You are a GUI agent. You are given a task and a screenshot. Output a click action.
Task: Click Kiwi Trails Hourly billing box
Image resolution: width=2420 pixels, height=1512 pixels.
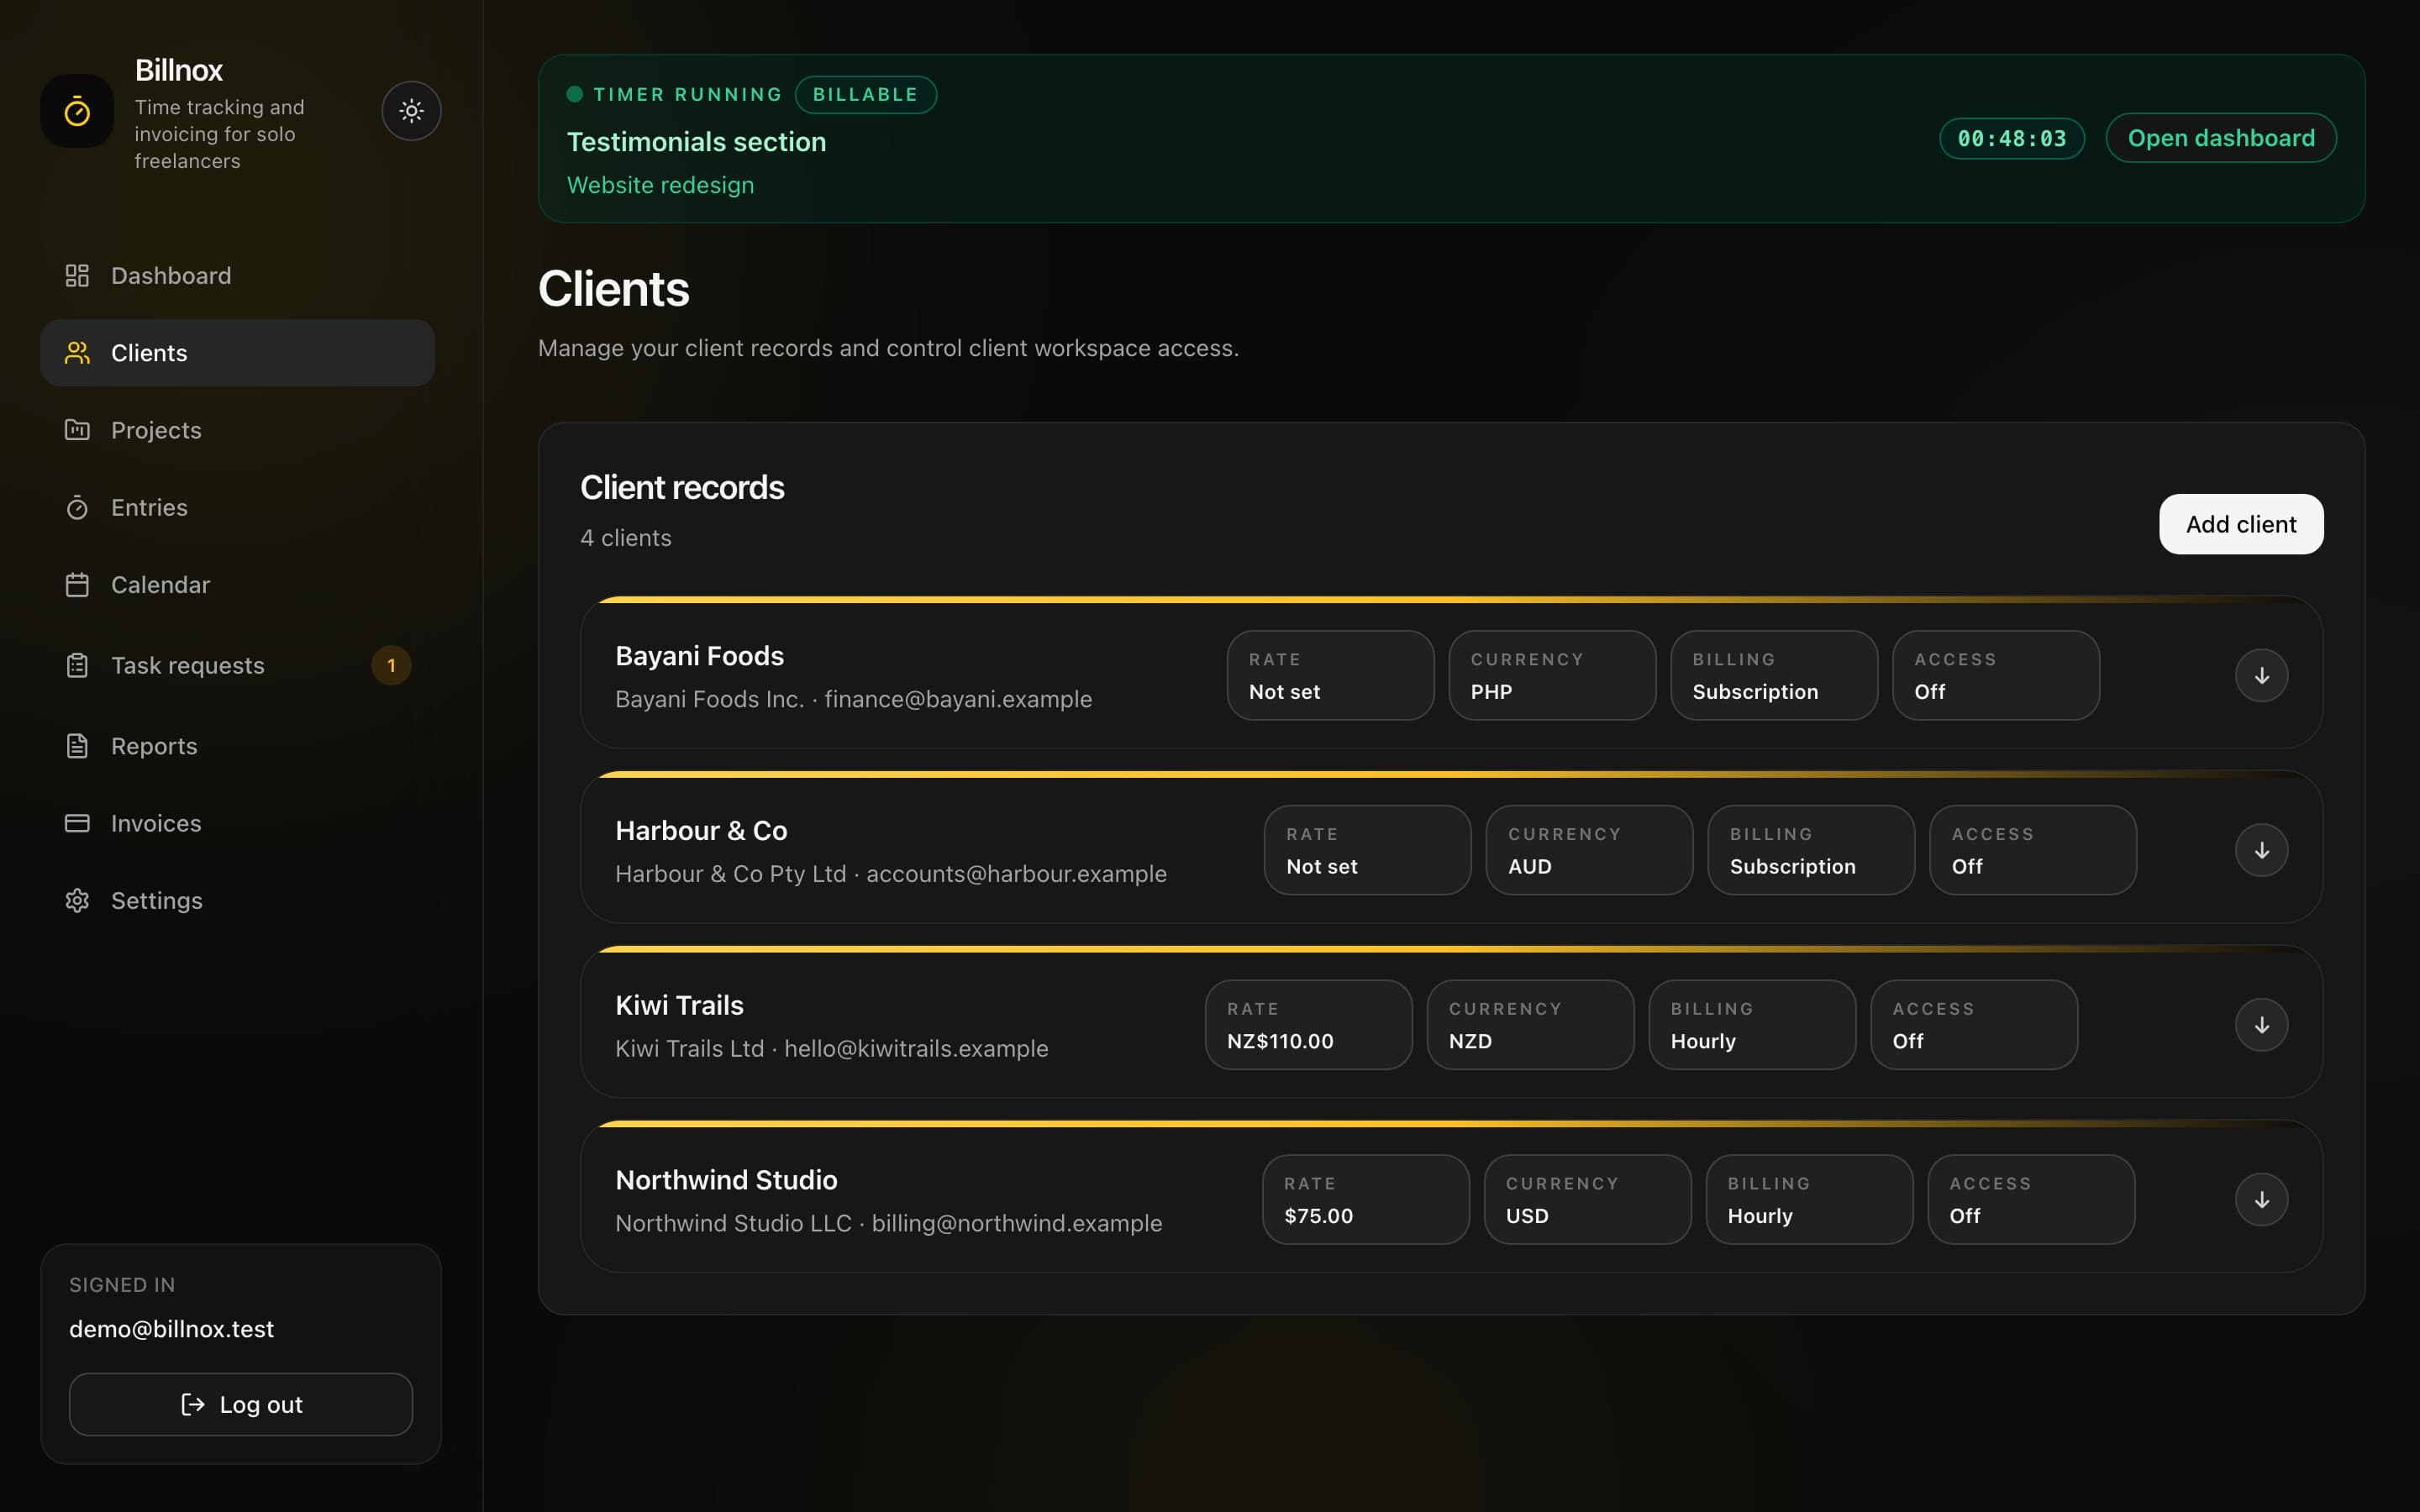click(1752, 1025)
